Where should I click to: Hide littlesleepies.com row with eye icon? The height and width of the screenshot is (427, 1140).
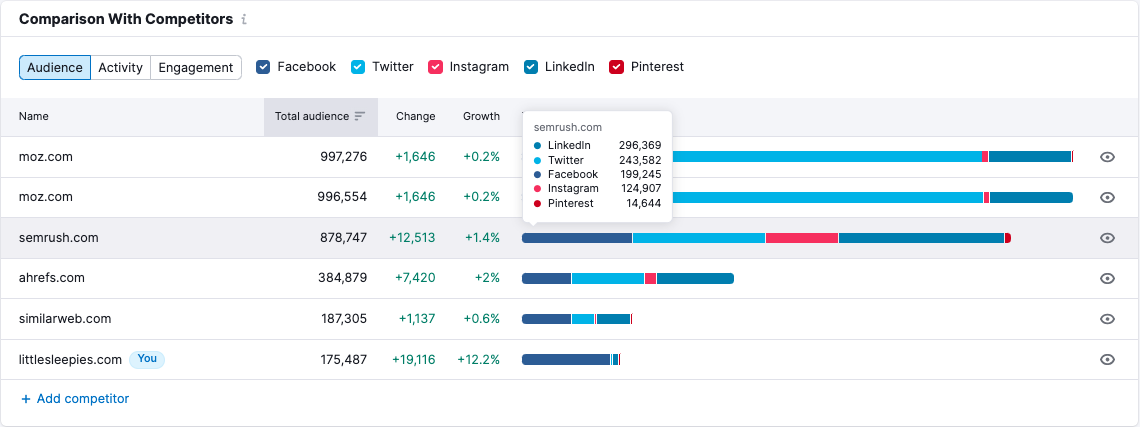point(1107,359)
